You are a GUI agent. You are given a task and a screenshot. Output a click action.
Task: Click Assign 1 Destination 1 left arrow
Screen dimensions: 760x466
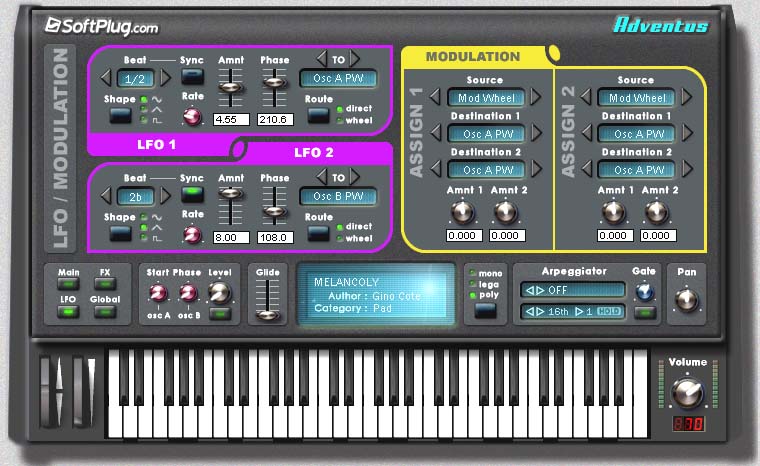coord(436,132)
